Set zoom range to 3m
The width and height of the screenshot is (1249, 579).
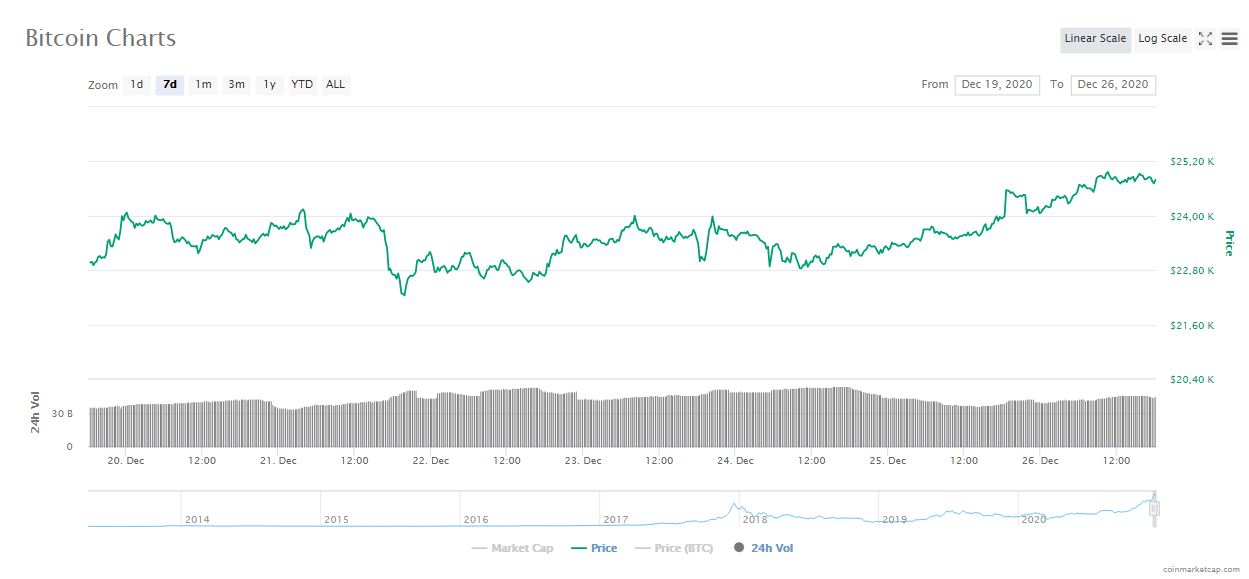coord(236,85)
